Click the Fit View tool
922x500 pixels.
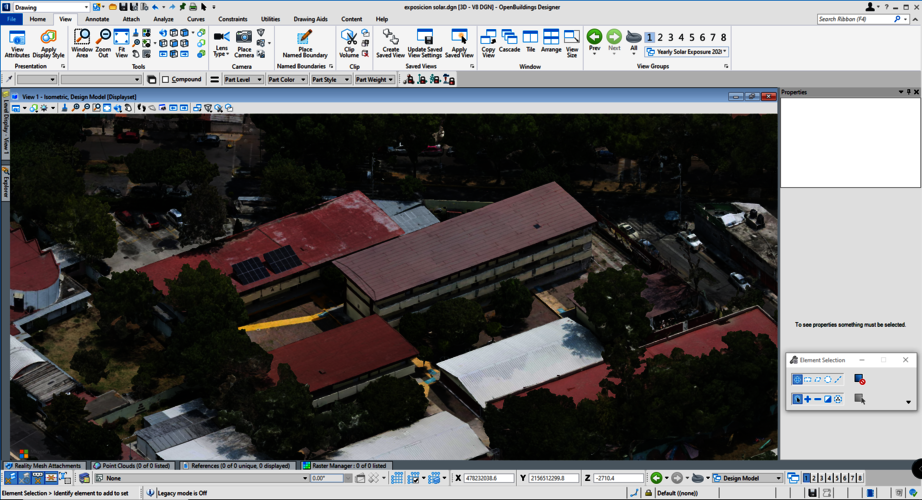121,44
